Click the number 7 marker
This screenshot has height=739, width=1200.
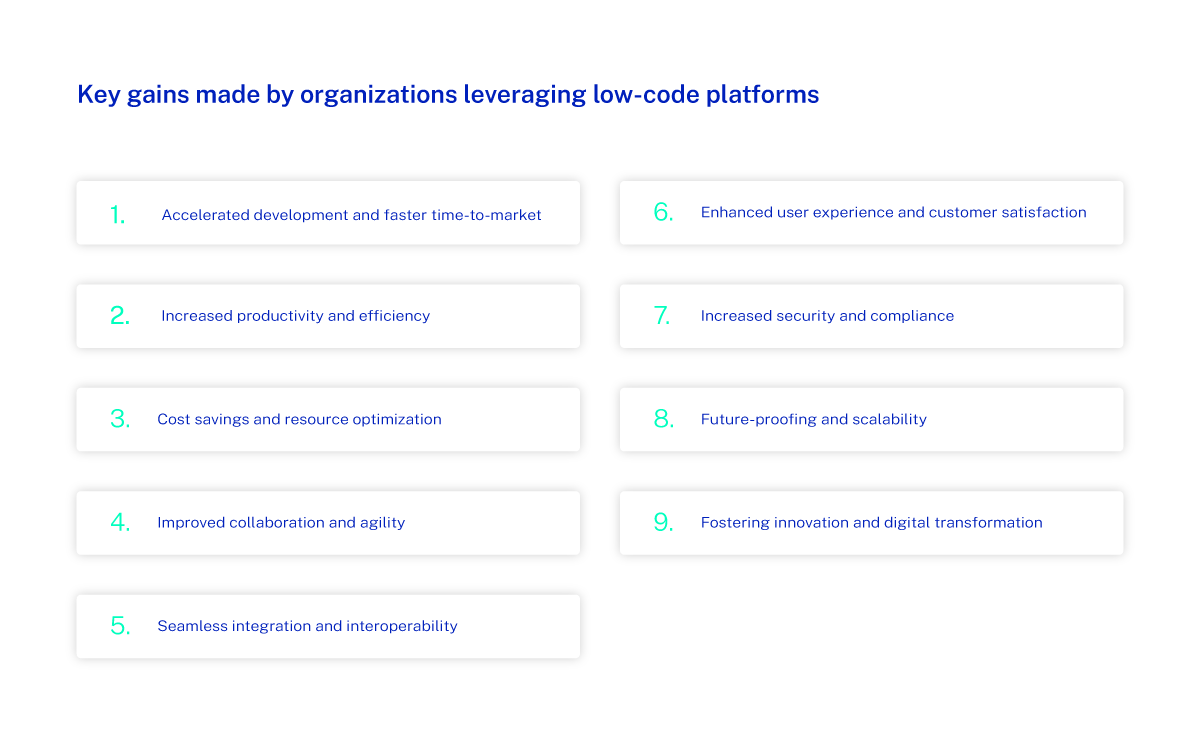661,315
